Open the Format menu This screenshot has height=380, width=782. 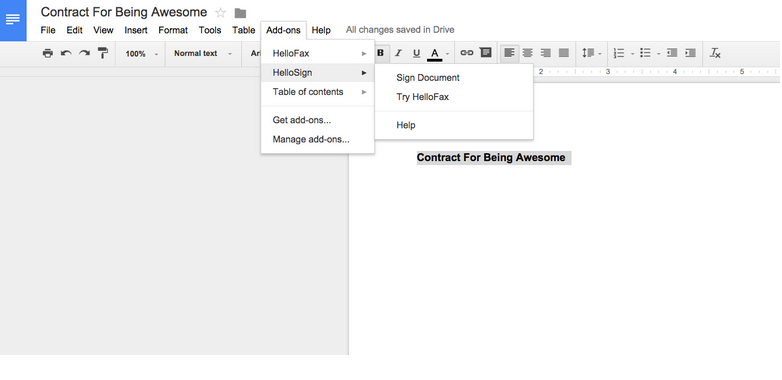pos(173,30)
